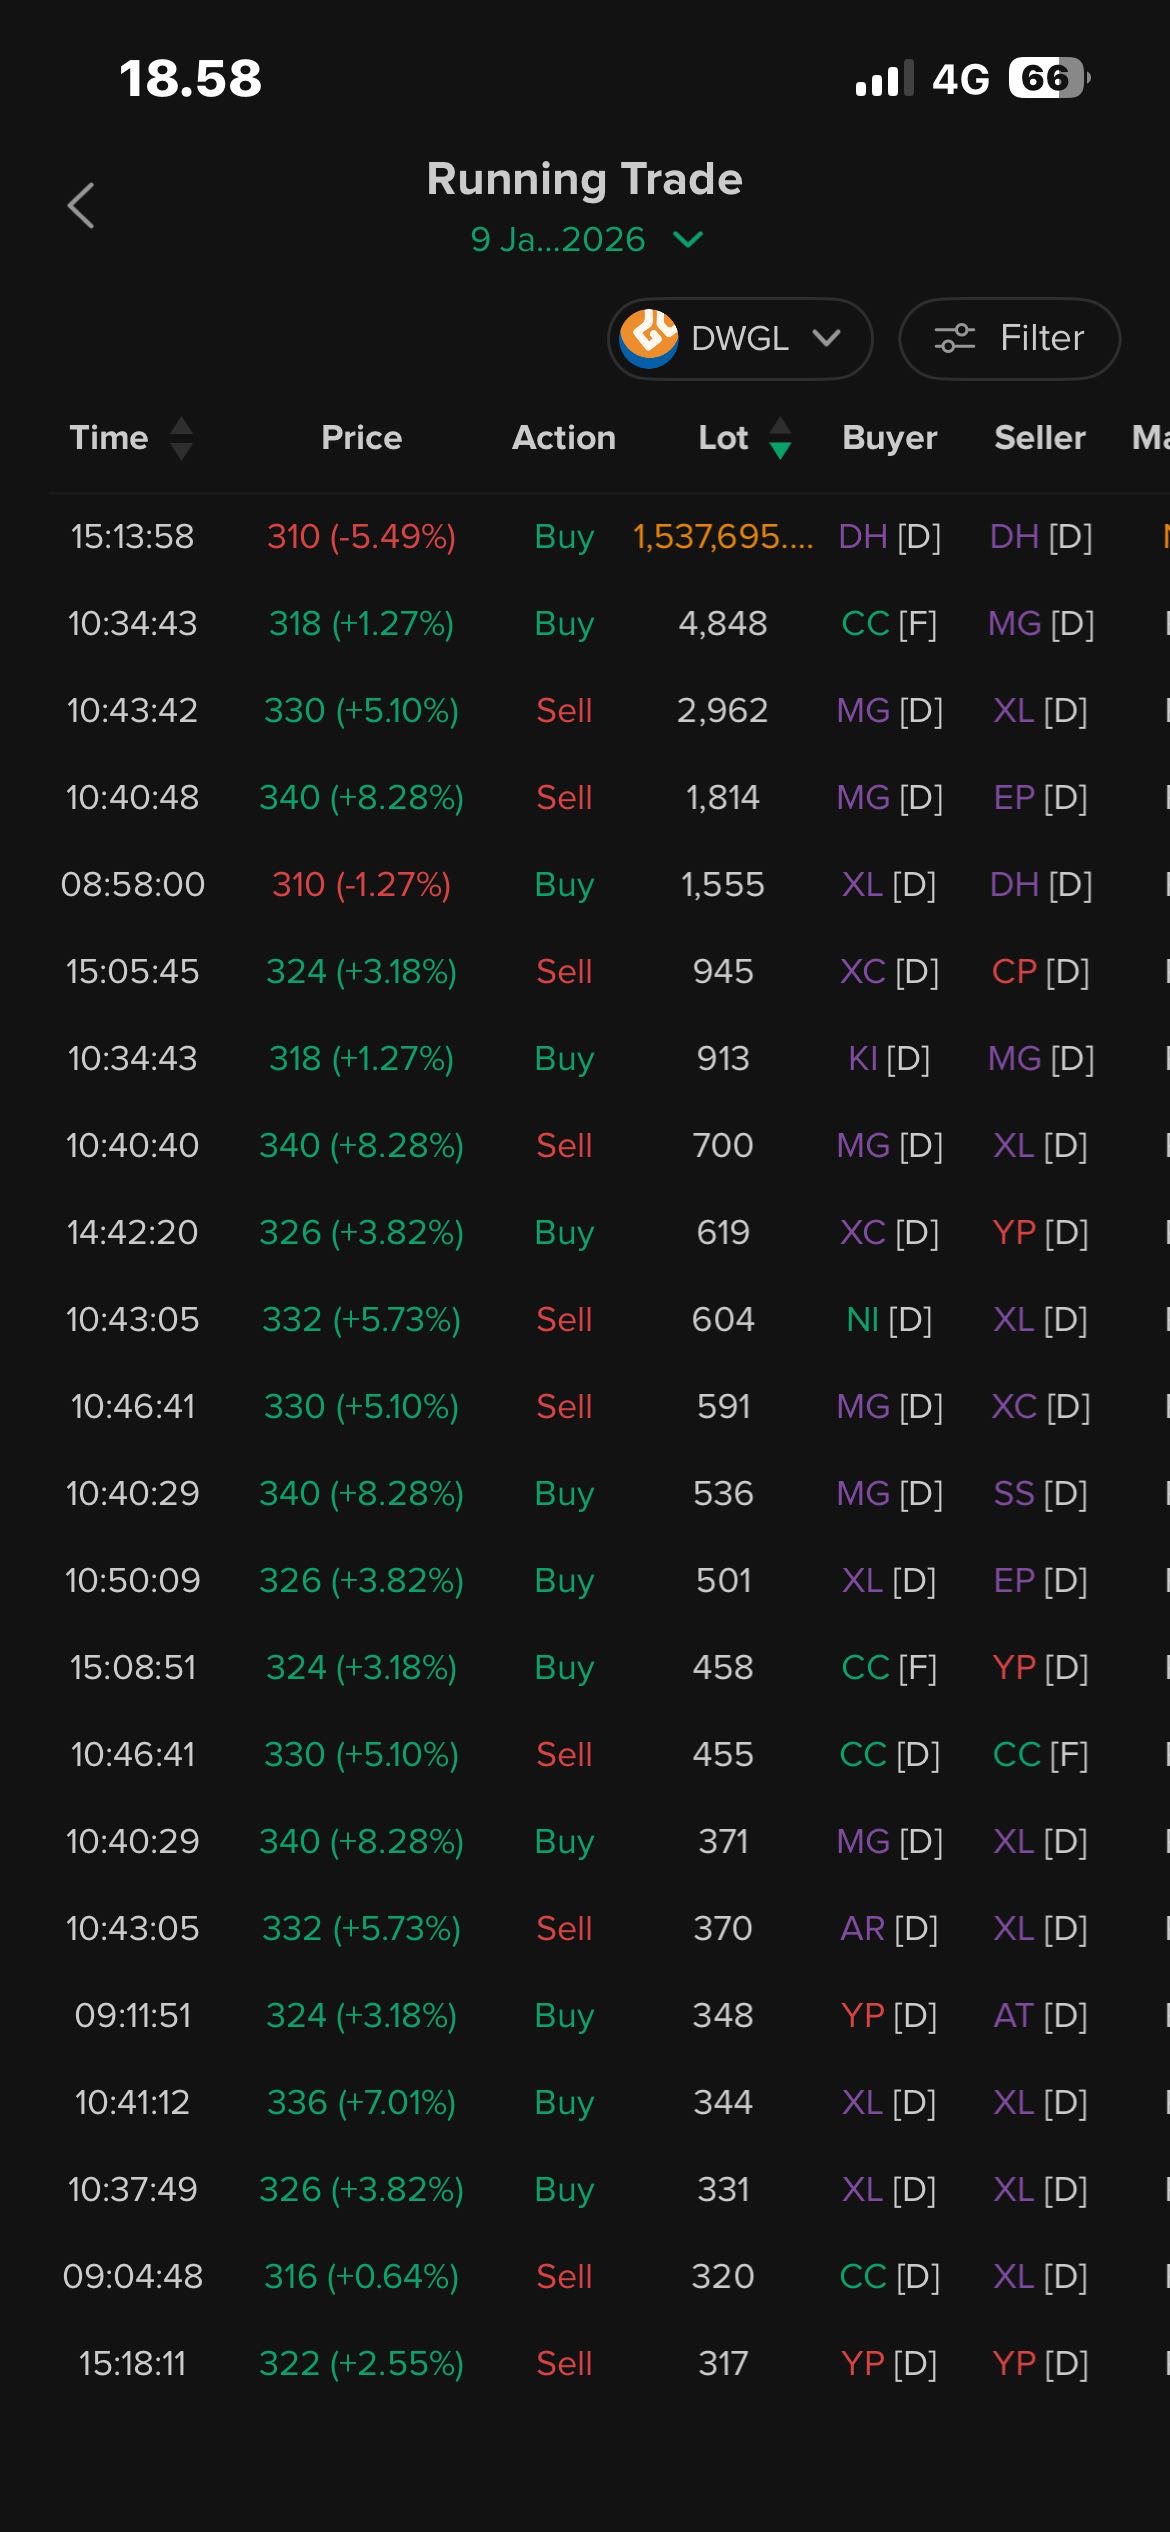Tap the 1,537,695 lot value
This screenshot has height=2532, width=1170.
[723, 536]
